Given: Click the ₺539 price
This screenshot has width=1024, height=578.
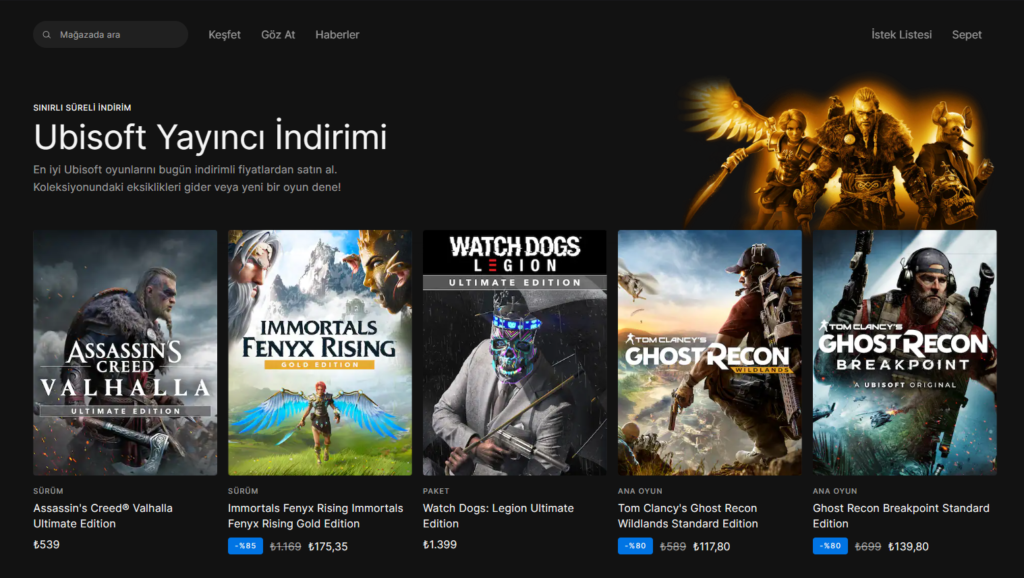Looking at the screenshot, I should 46,545.
